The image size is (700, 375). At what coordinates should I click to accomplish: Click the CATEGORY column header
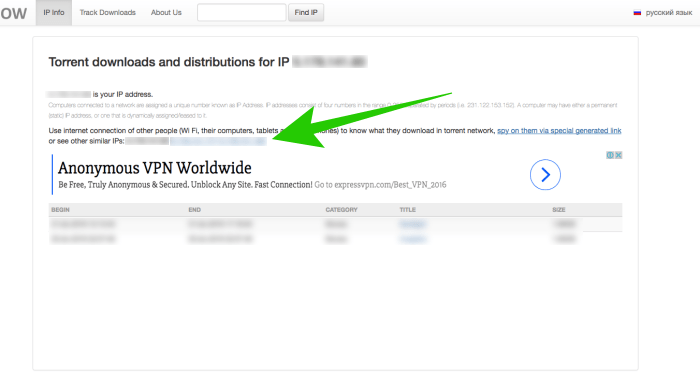coord(342,210)
